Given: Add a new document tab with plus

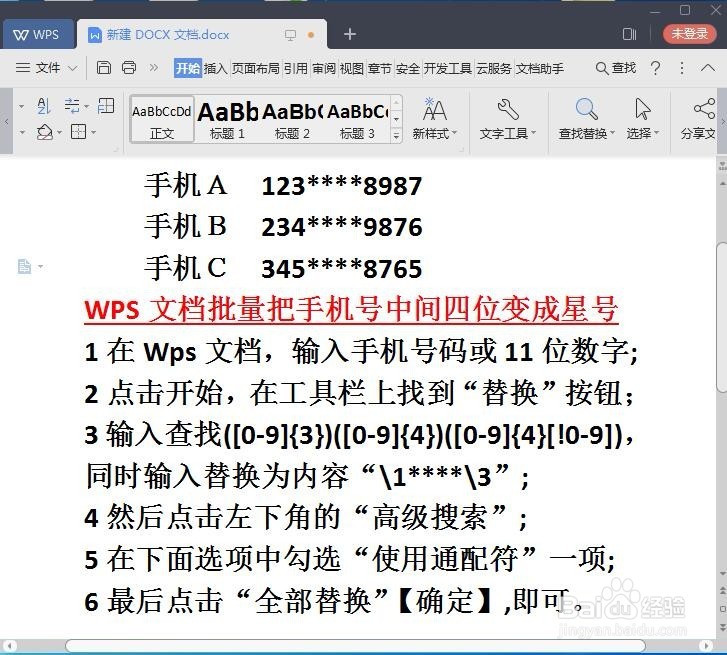Looking at the screenshot, I should [350, 34].
